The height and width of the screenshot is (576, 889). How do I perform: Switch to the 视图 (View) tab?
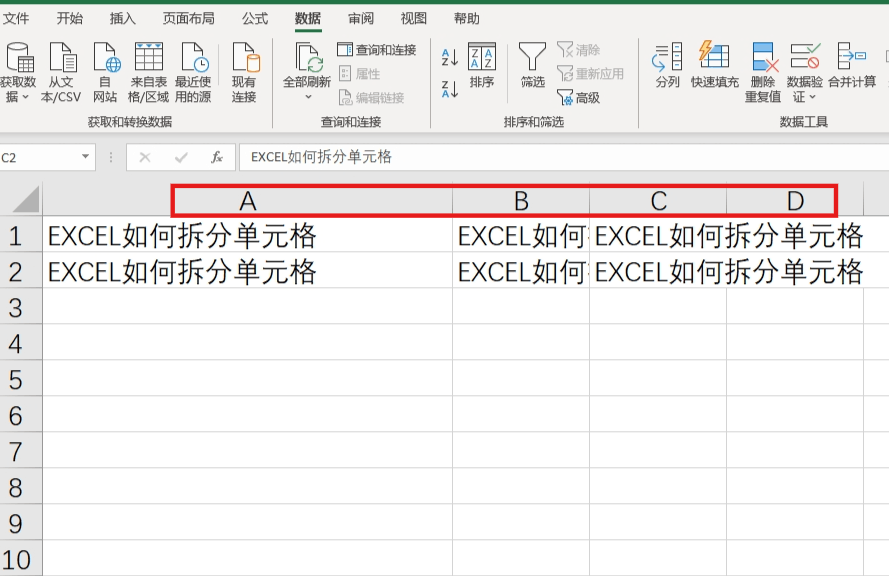[413, 19]
